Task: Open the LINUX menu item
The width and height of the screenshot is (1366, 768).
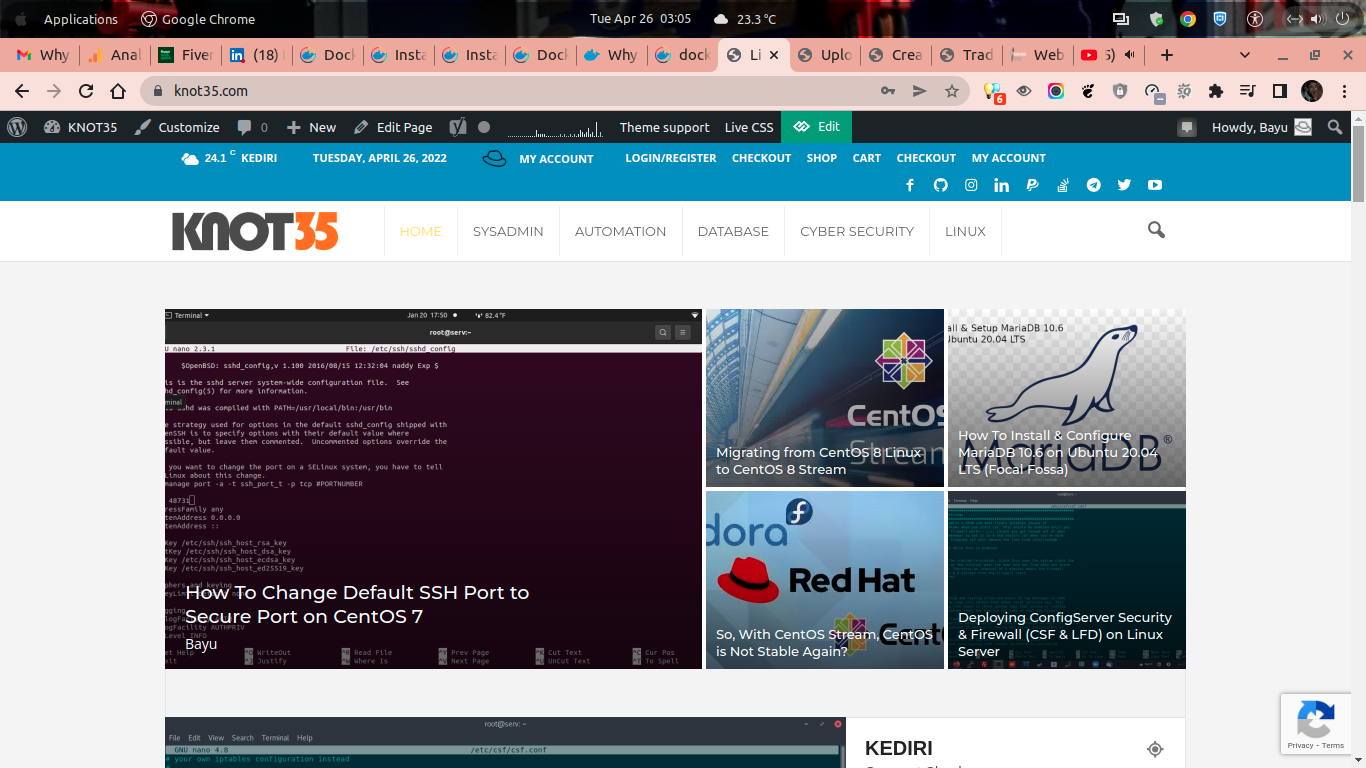Action: [x=965, y=231]
